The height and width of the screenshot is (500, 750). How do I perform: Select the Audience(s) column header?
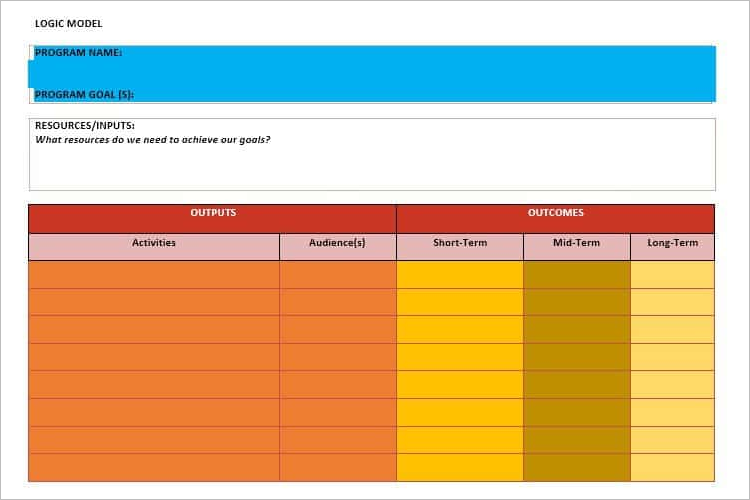pyautogui.click(x=338, y=247)
